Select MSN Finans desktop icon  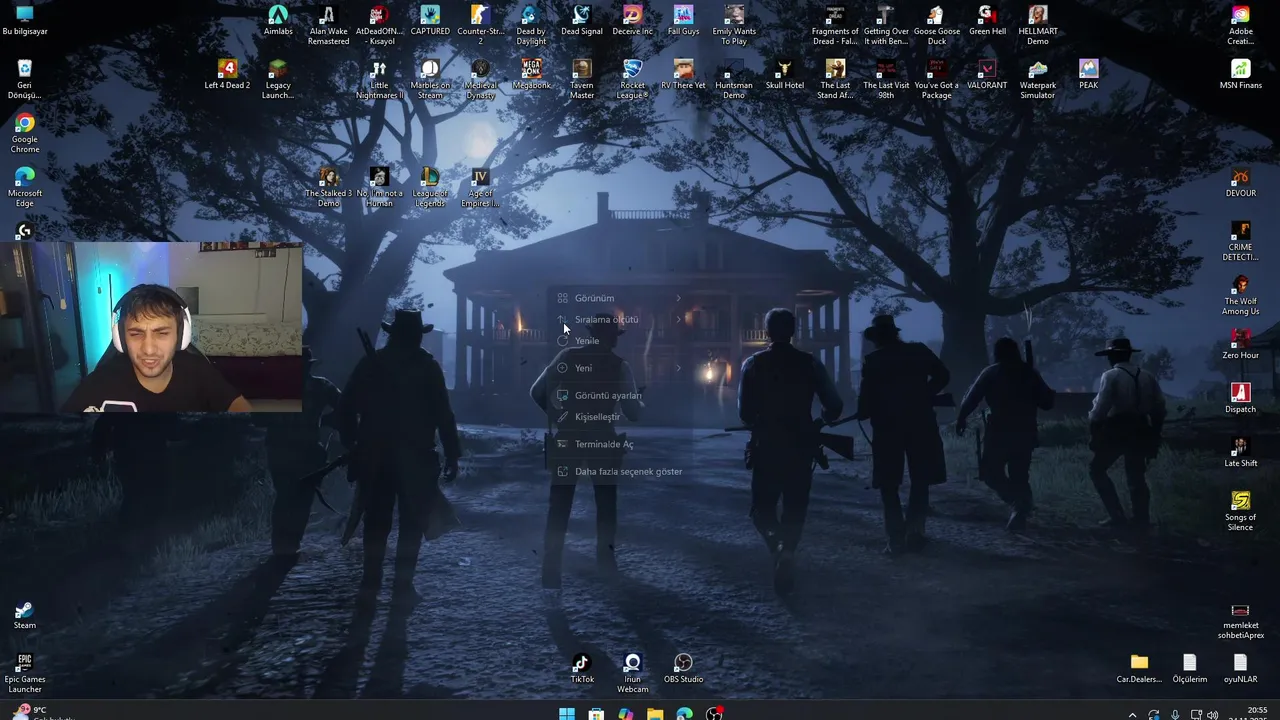[x=1240, y=74]
